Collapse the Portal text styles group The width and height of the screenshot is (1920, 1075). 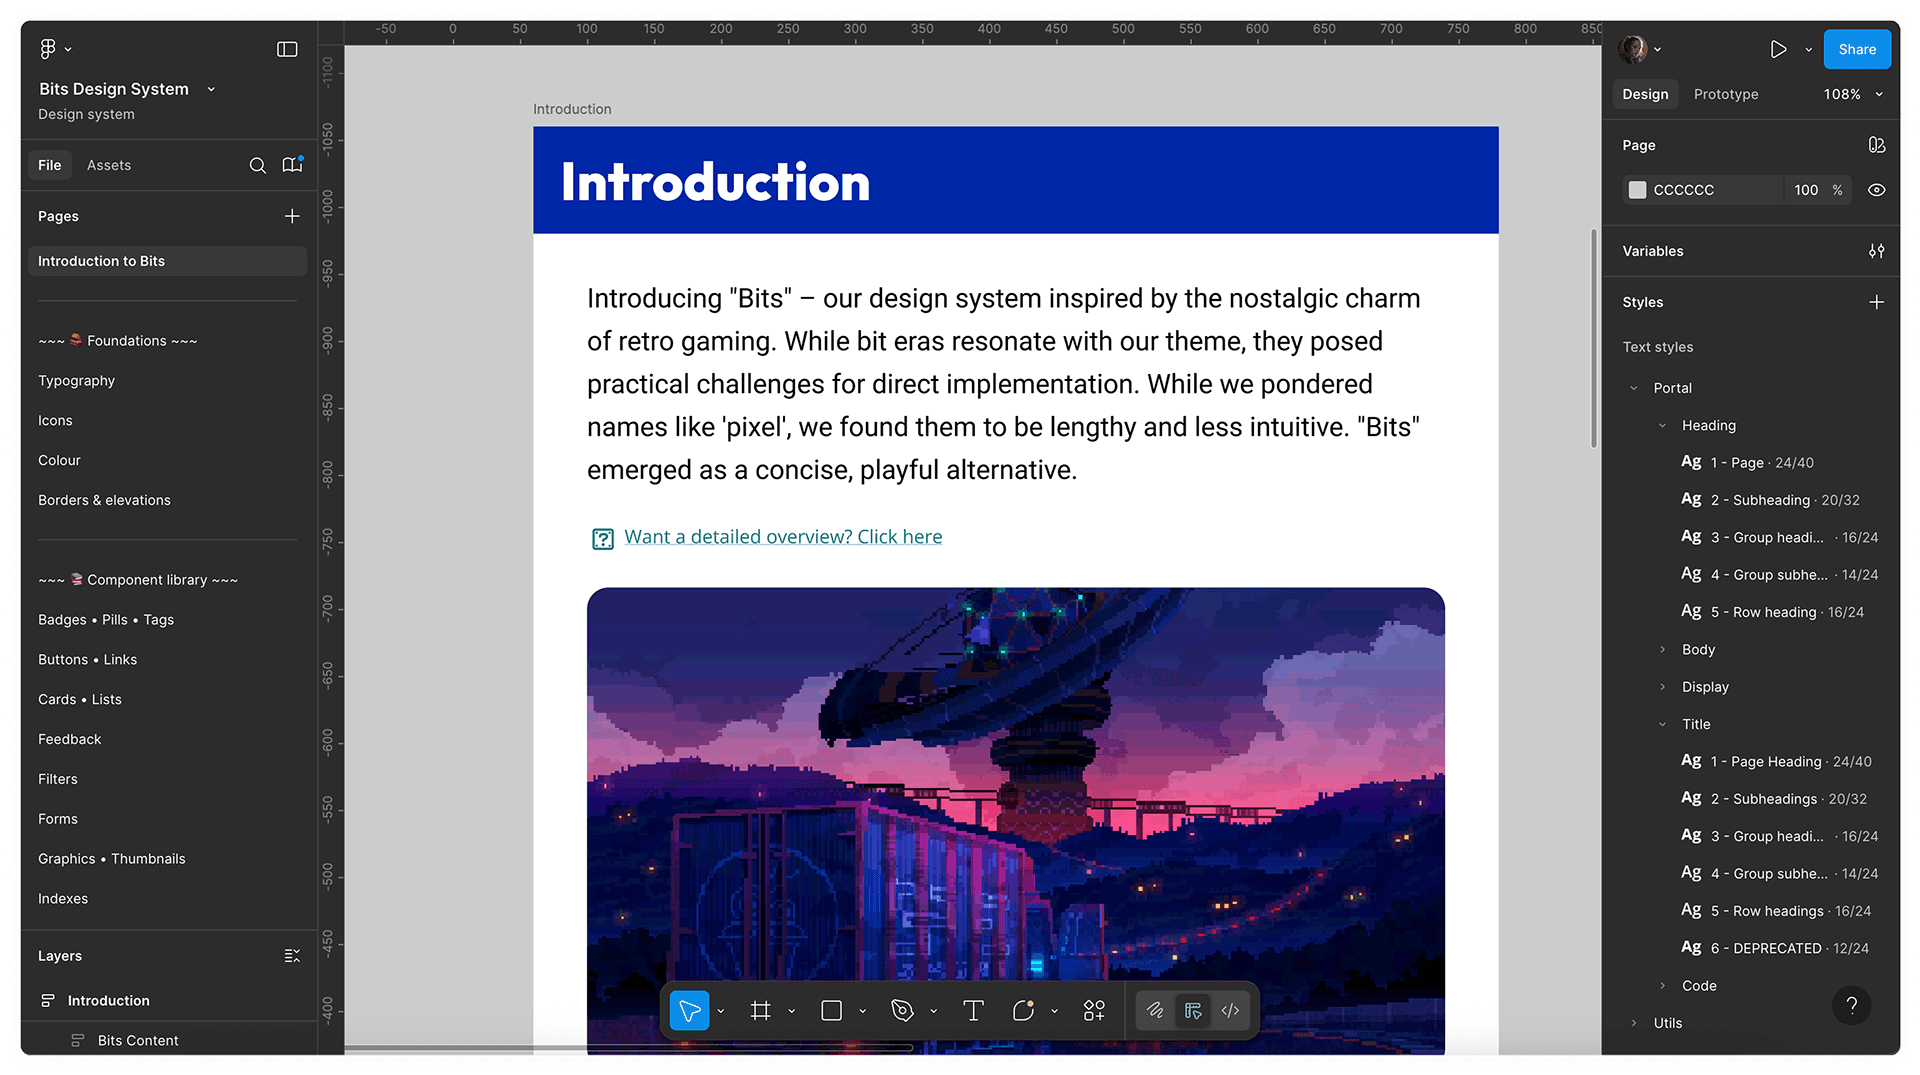click(1634, 388)
